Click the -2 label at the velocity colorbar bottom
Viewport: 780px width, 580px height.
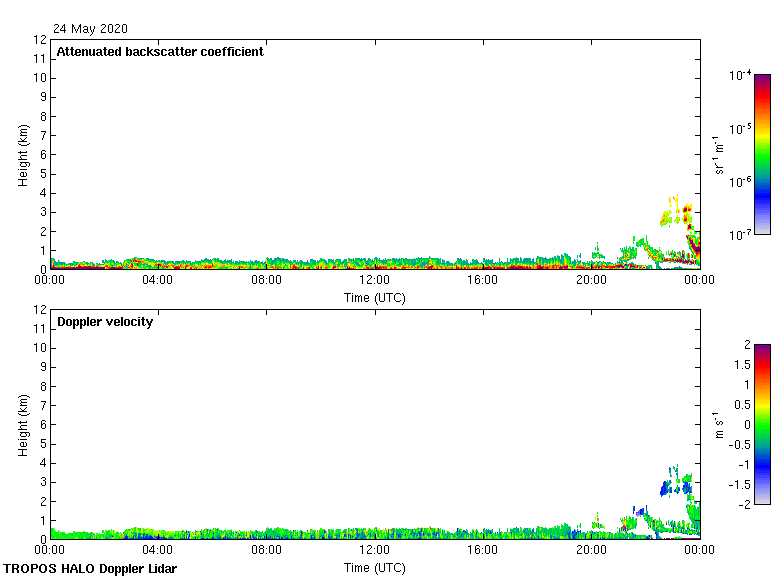click(743, 504)
